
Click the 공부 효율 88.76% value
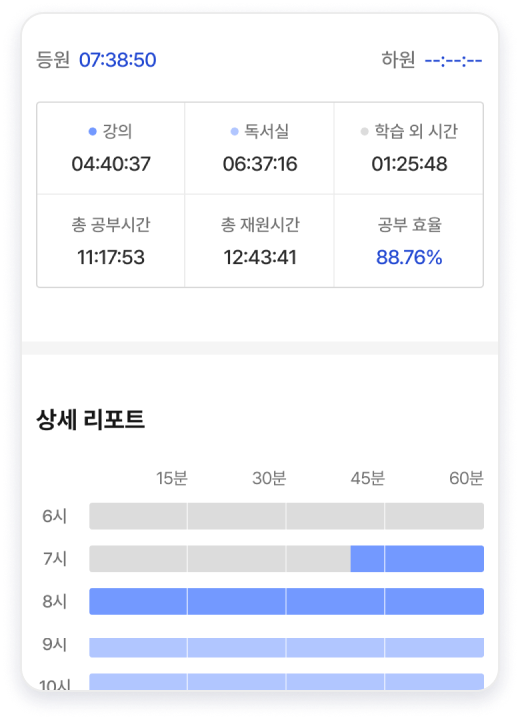(x=409, y=257)
